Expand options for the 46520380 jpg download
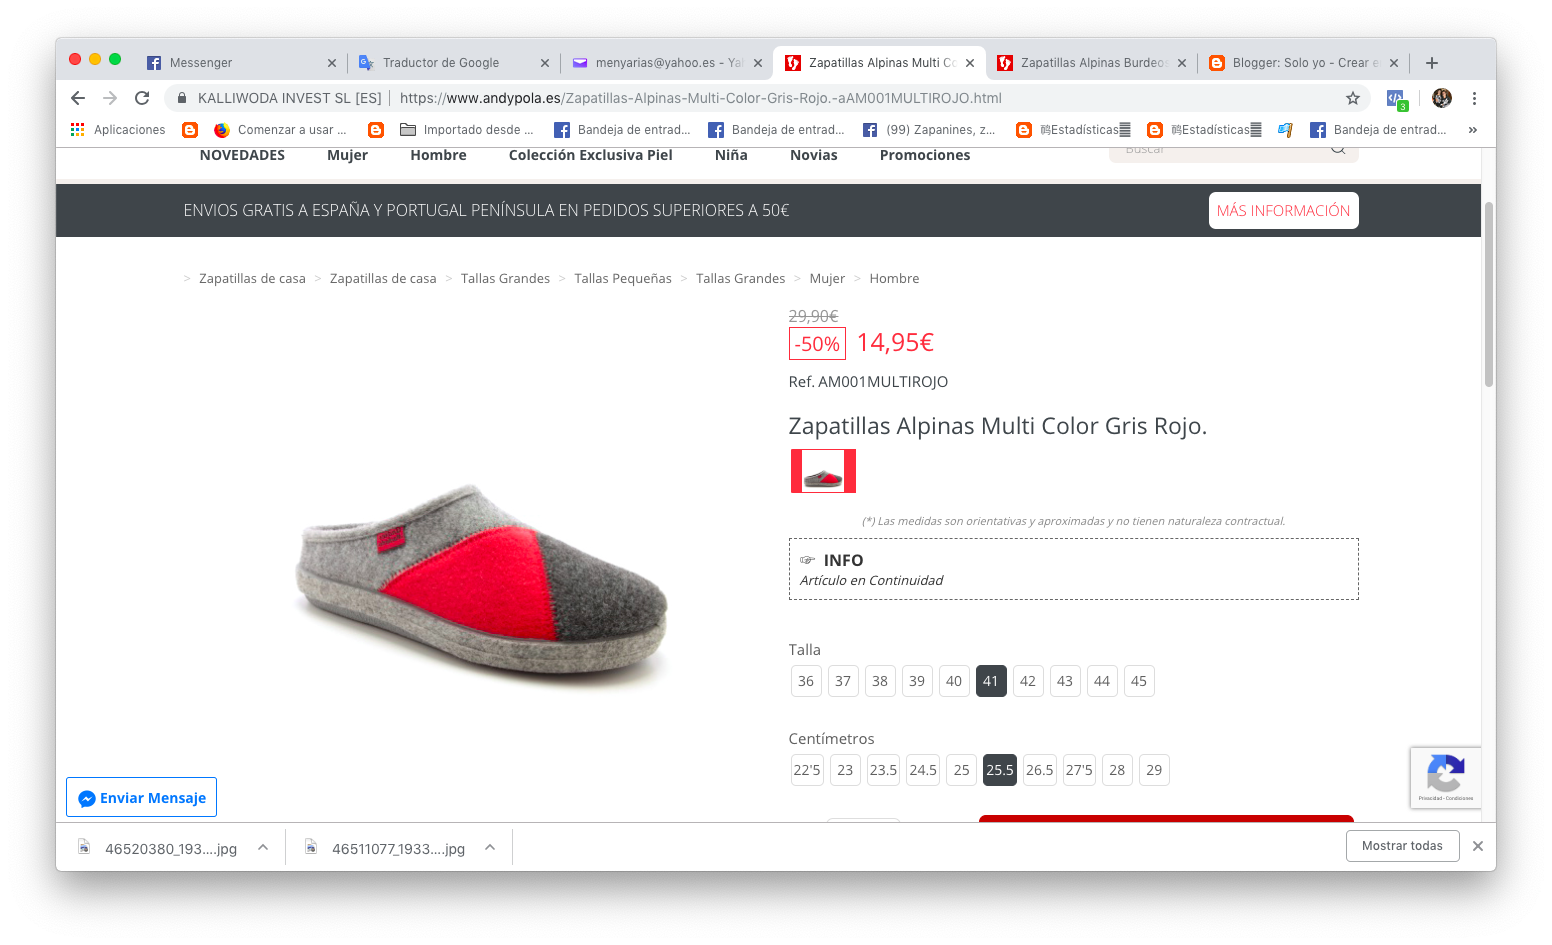Image resolution: width=1552 pixels, height=945 pixels. [x=263, y=847]
